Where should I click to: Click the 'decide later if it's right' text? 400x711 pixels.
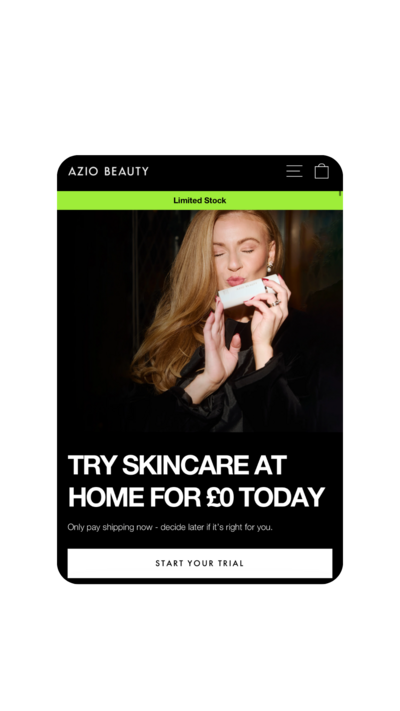[206, 527]
